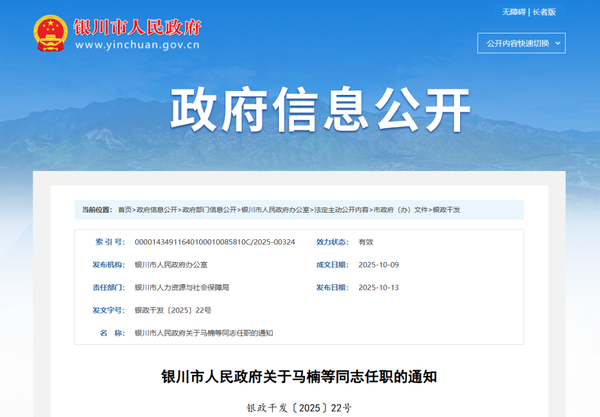The height and width of the screenshot is (417, 600).
Task: Click the 政府信息公开 banner heading
Action: (x=299, y=110)
